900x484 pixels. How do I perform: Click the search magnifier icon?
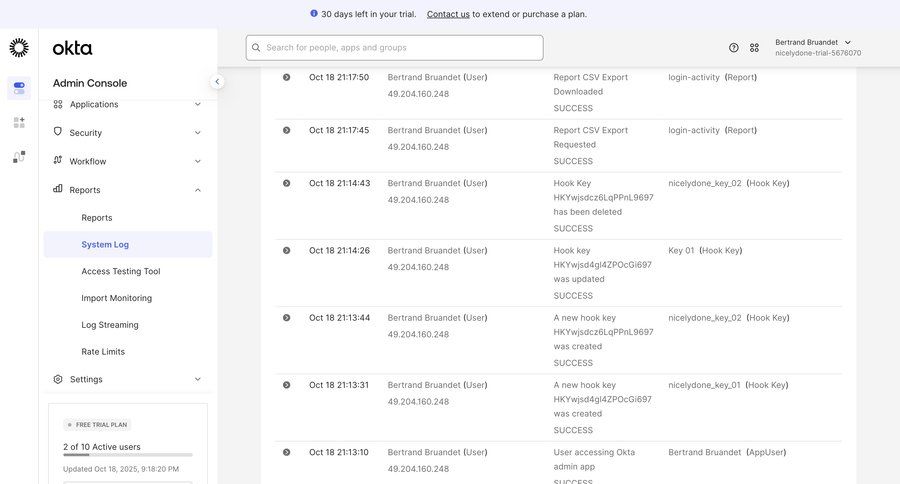[256, 48]
